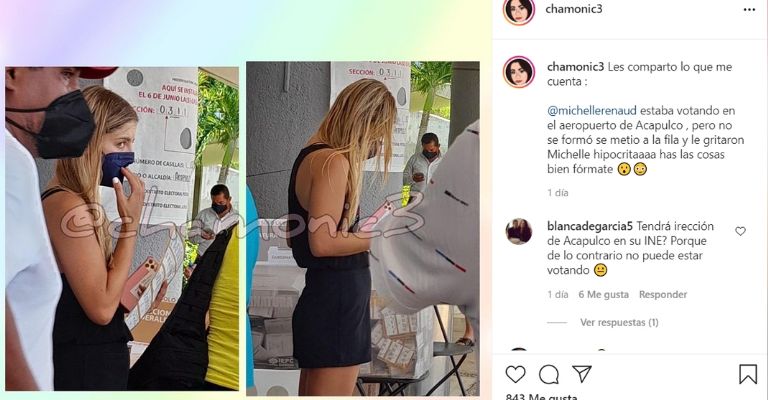This screenshot has height=400, width=768.
Task: Click Responder on blancadegarcia5's comment
Action: pos(663,294)
